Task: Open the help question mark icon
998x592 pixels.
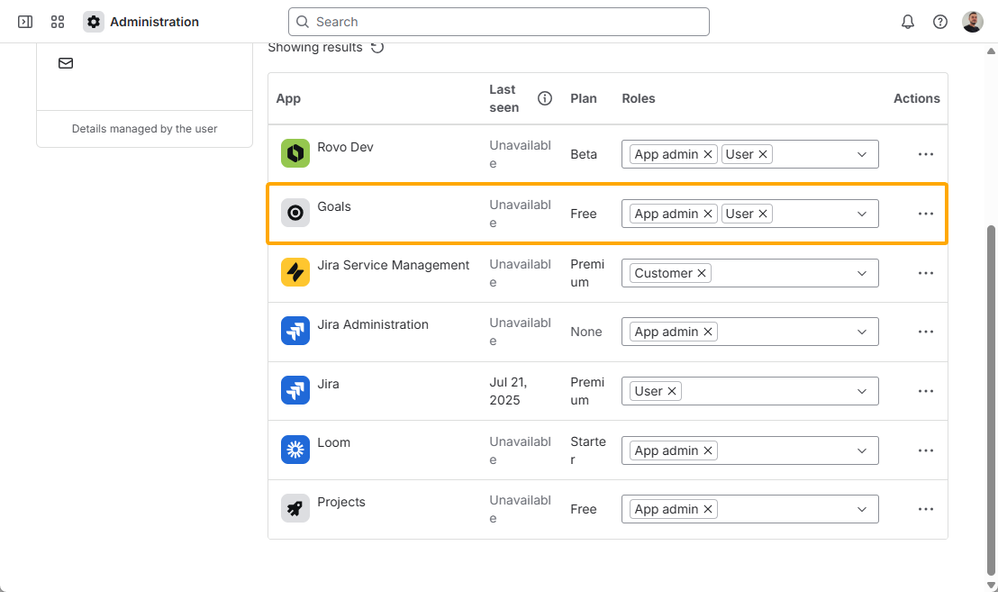Action: [940, 22]
